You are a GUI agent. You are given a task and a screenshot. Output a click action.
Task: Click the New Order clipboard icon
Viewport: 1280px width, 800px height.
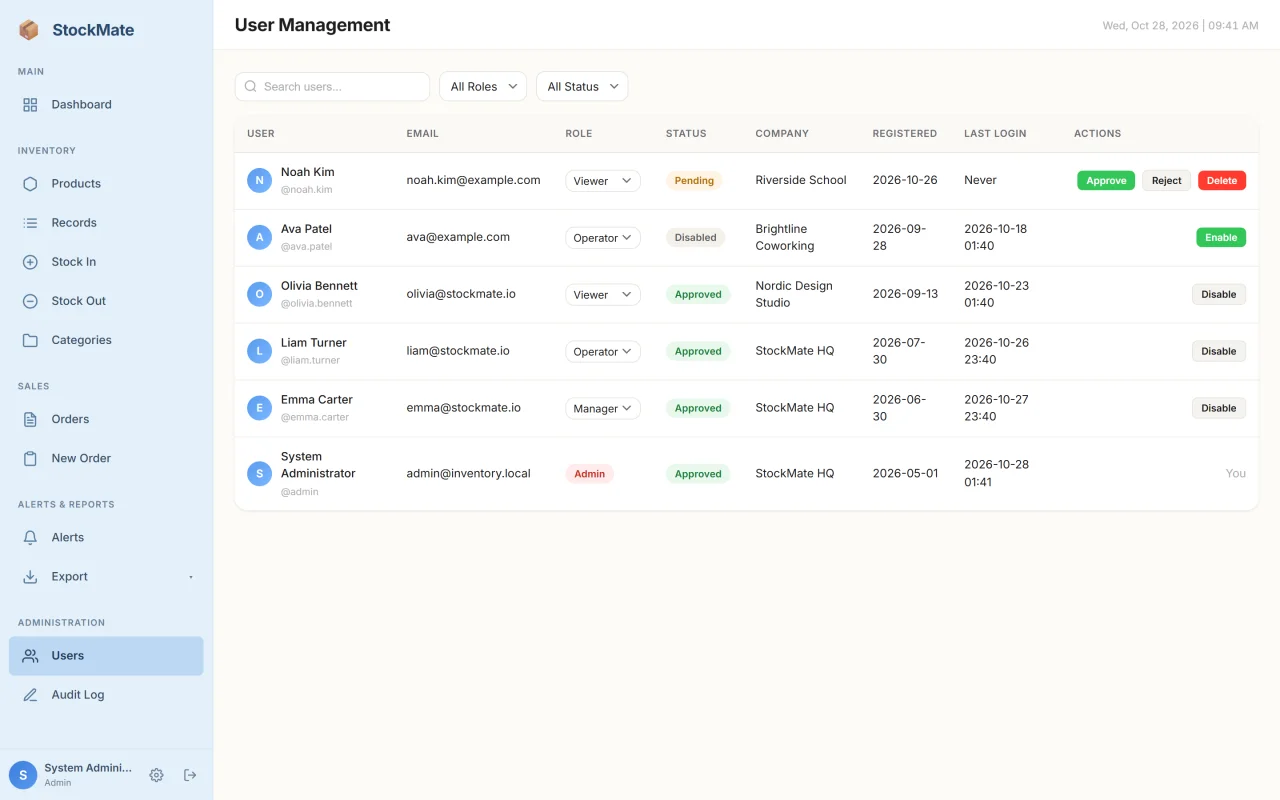click(x=30, y=458)
